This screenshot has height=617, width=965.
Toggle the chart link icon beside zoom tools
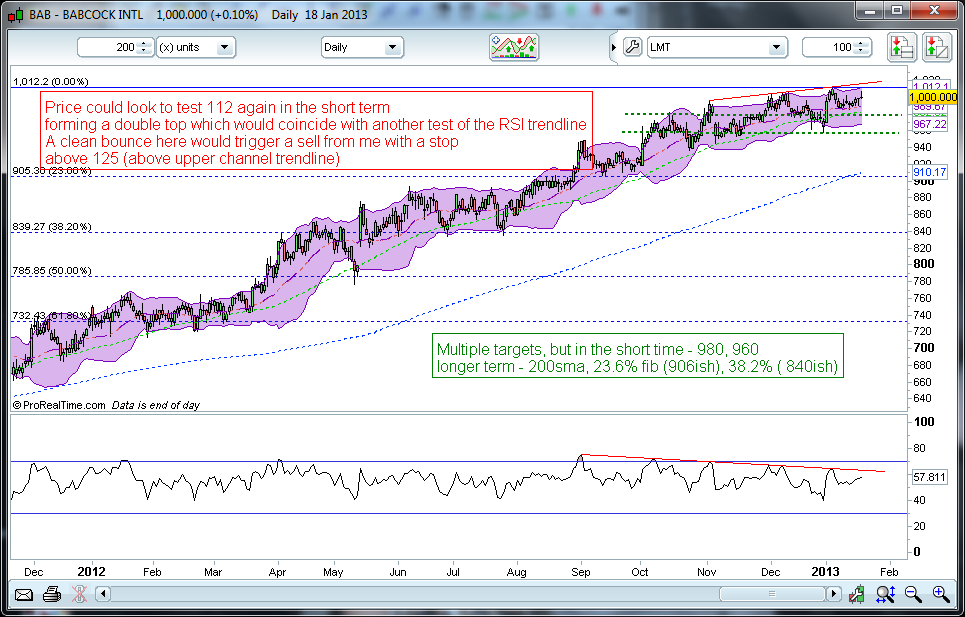pos(857,595)
